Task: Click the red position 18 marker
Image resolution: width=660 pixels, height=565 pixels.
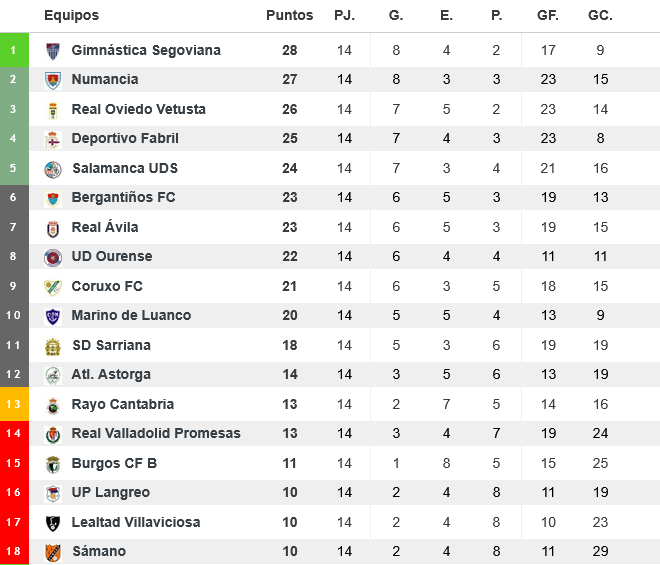Action: tap(14, 552)
